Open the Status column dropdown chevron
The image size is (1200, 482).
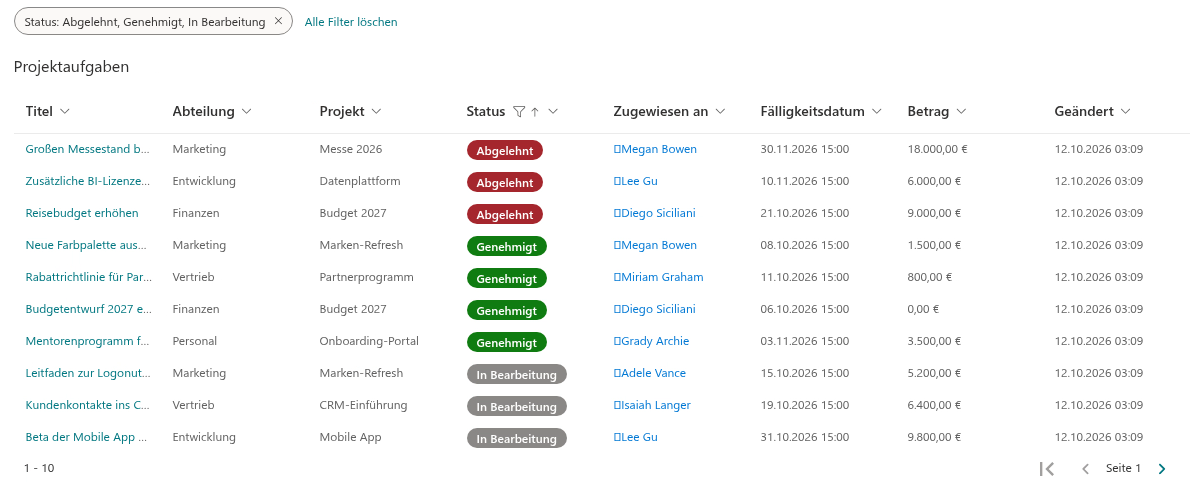pos(552,111)
